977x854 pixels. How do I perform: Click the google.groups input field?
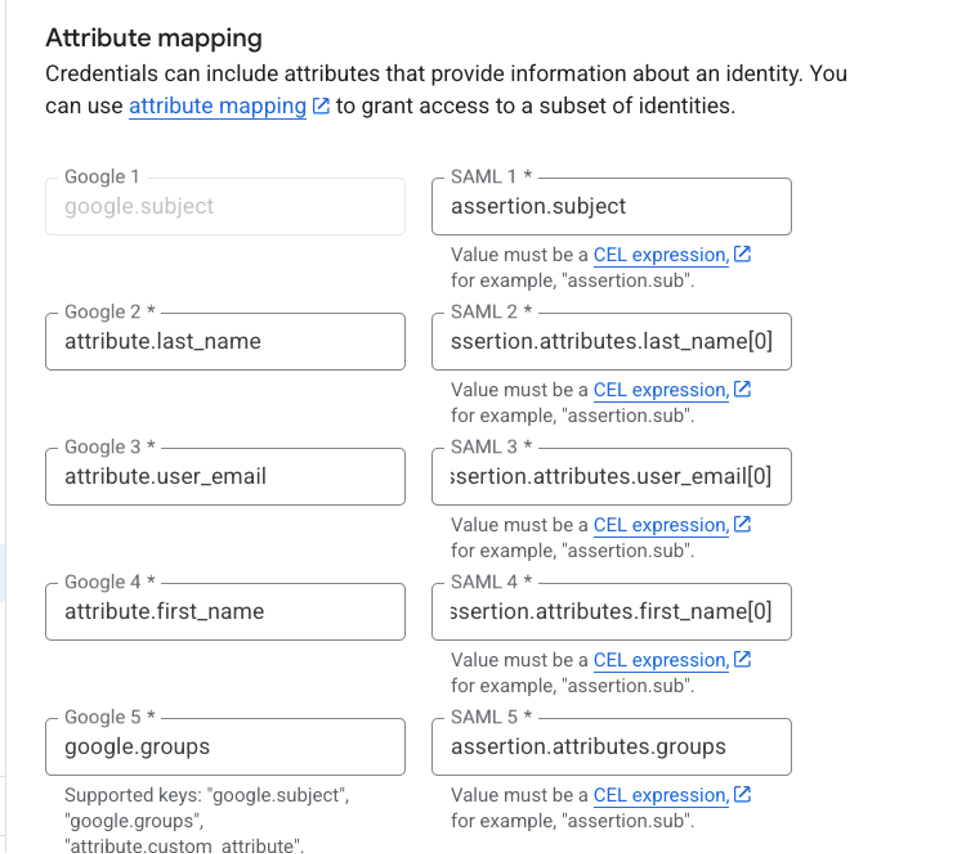(x=224, y=746)
